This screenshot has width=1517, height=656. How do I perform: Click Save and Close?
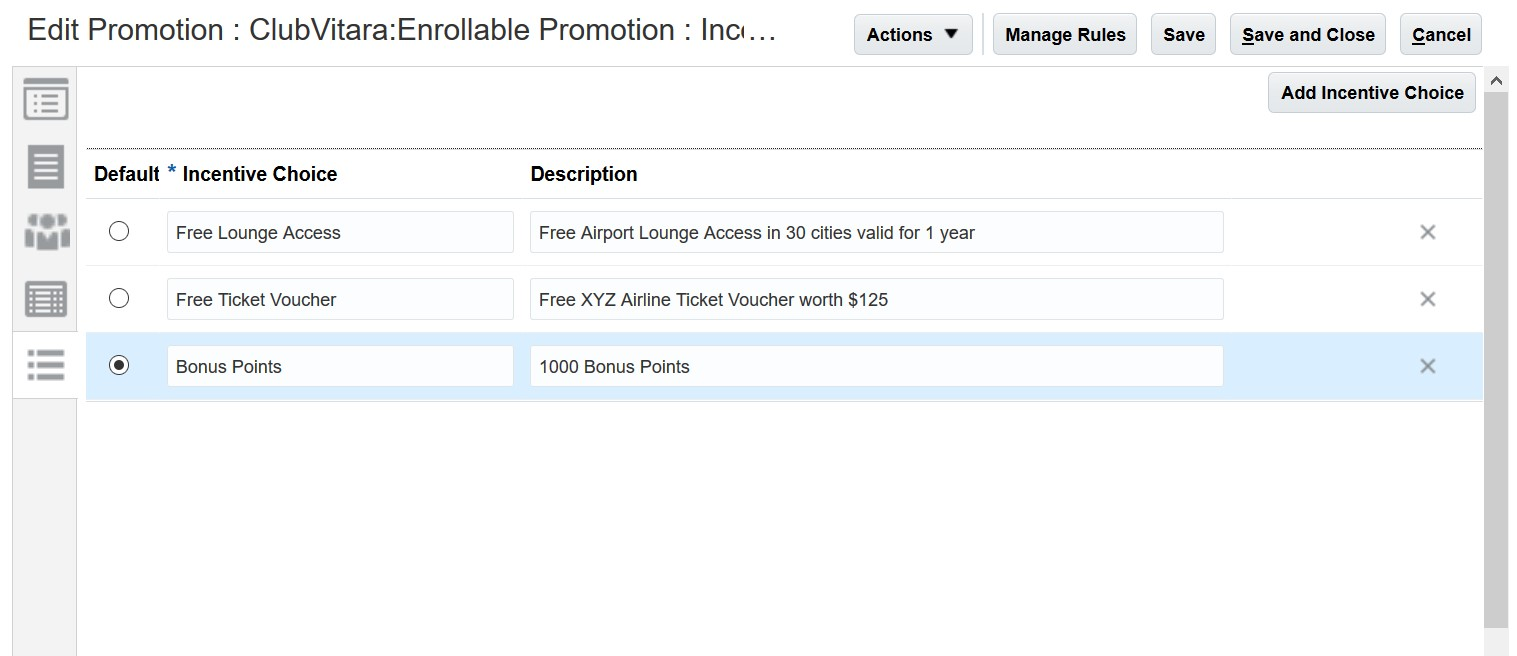pos(1307,35)
